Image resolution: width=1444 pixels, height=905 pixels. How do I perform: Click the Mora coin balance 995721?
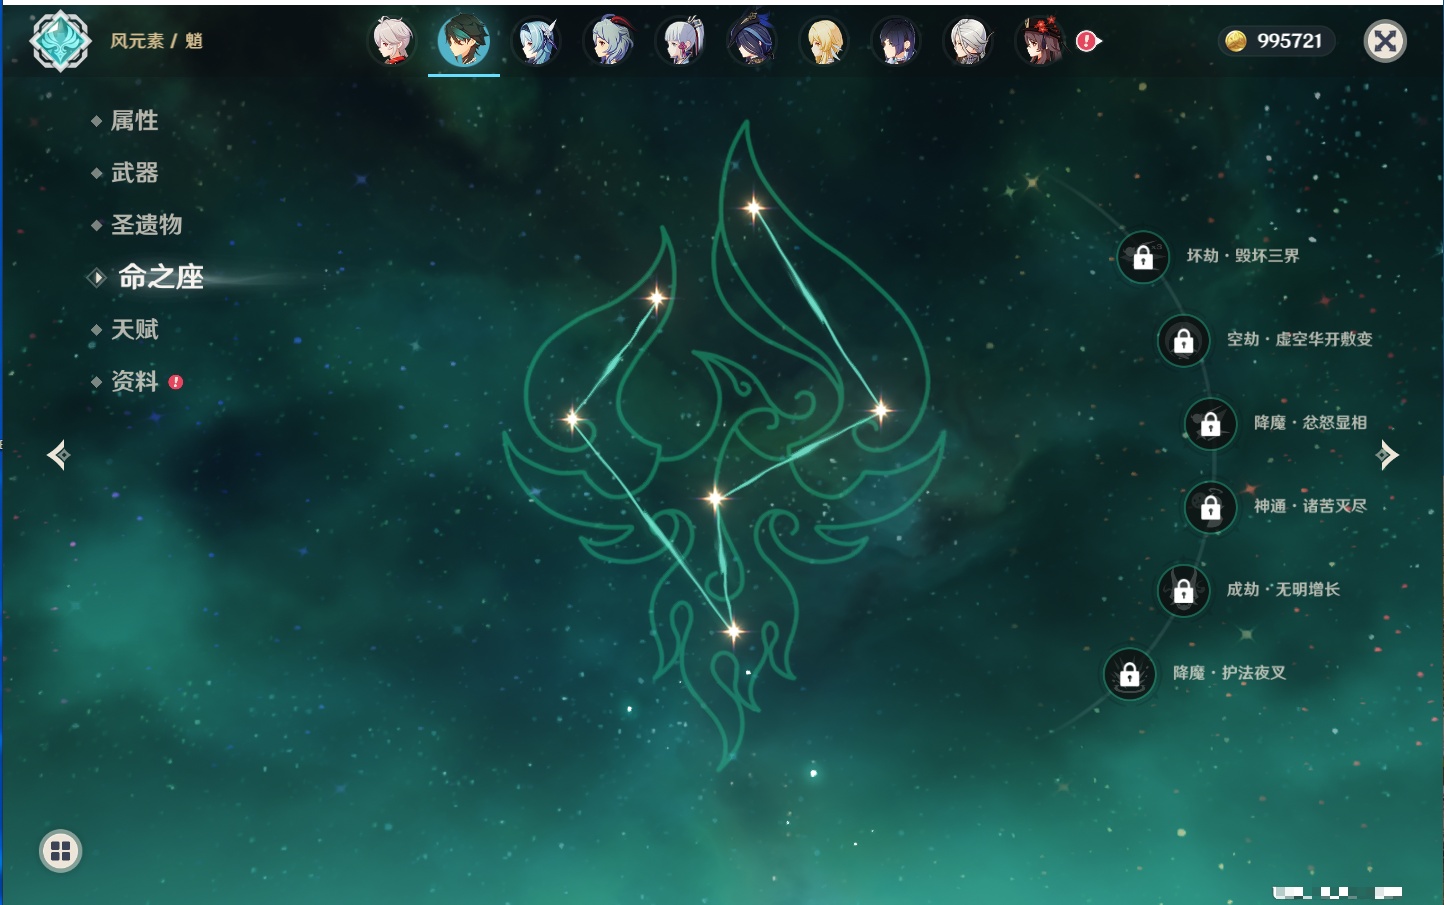pyautogui.click(x=1276, y=41)
